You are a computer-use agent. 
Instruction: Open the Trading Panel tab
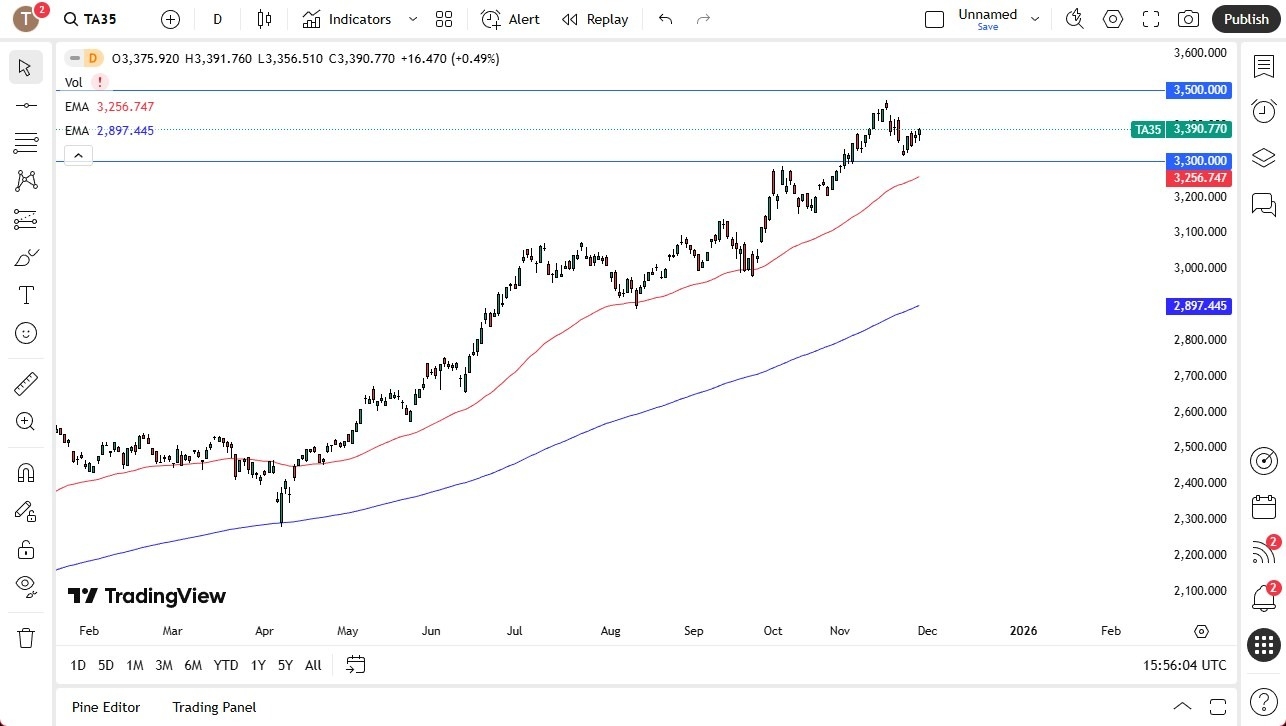214,707
